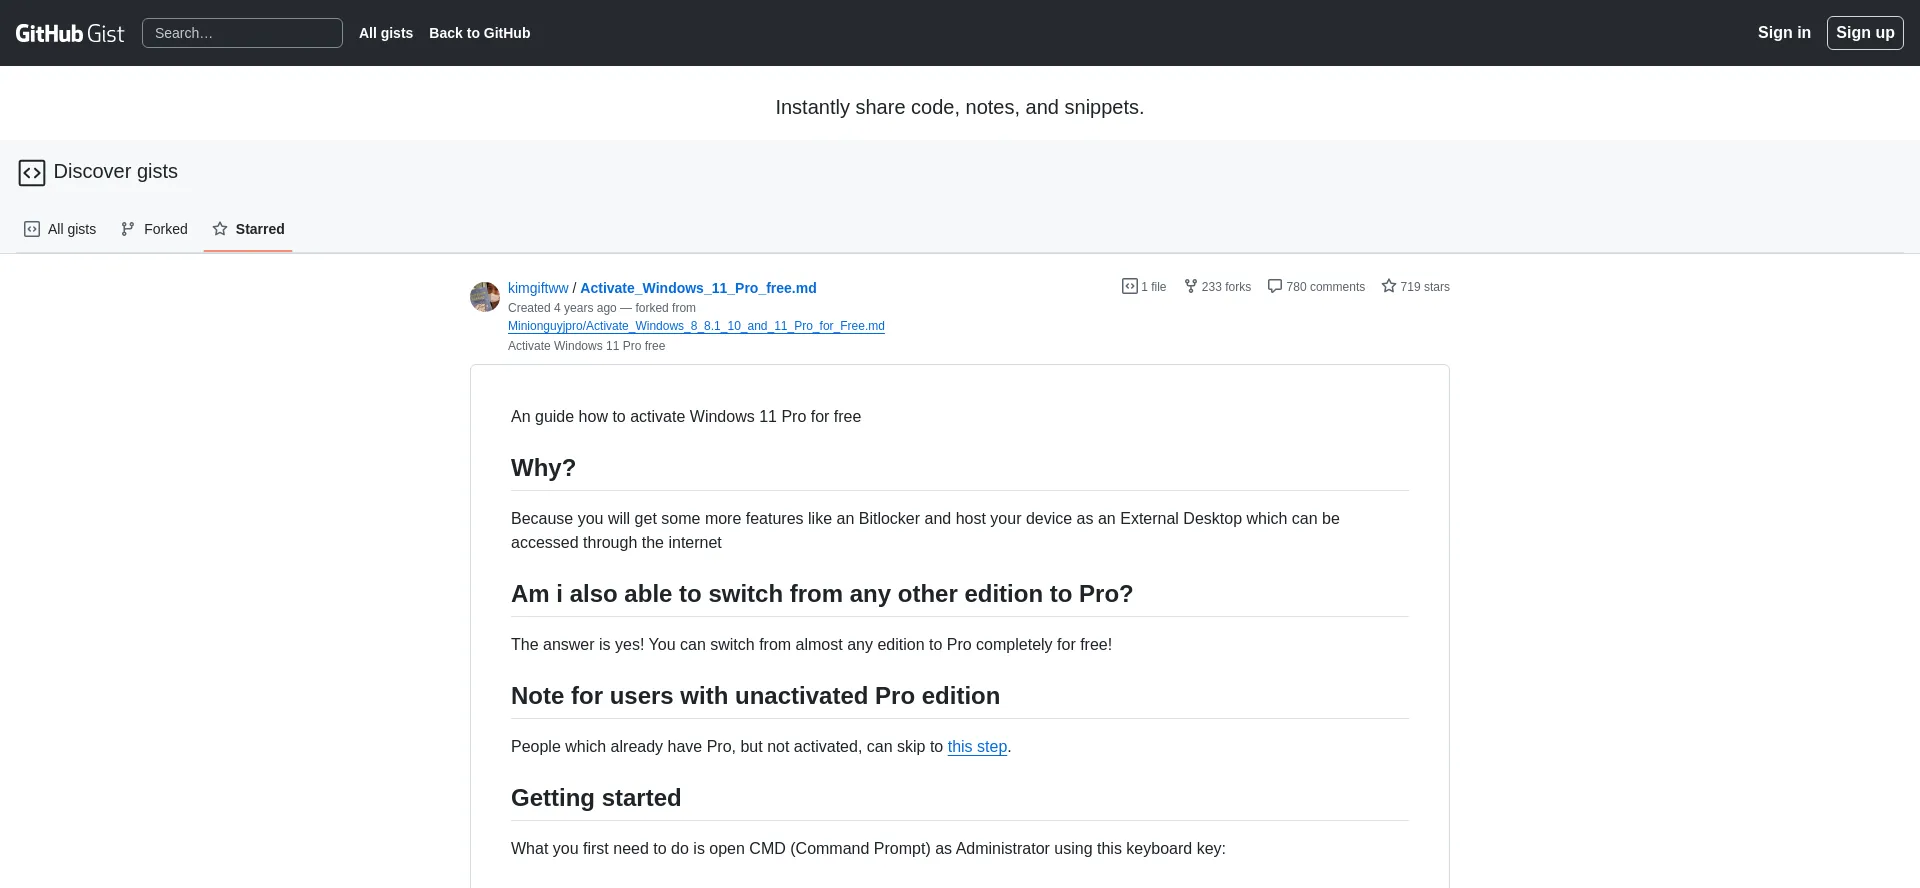1920x888 pixels.
Task: Click the star icon beside 719 stars
Action: click(x=1389, y=286)
